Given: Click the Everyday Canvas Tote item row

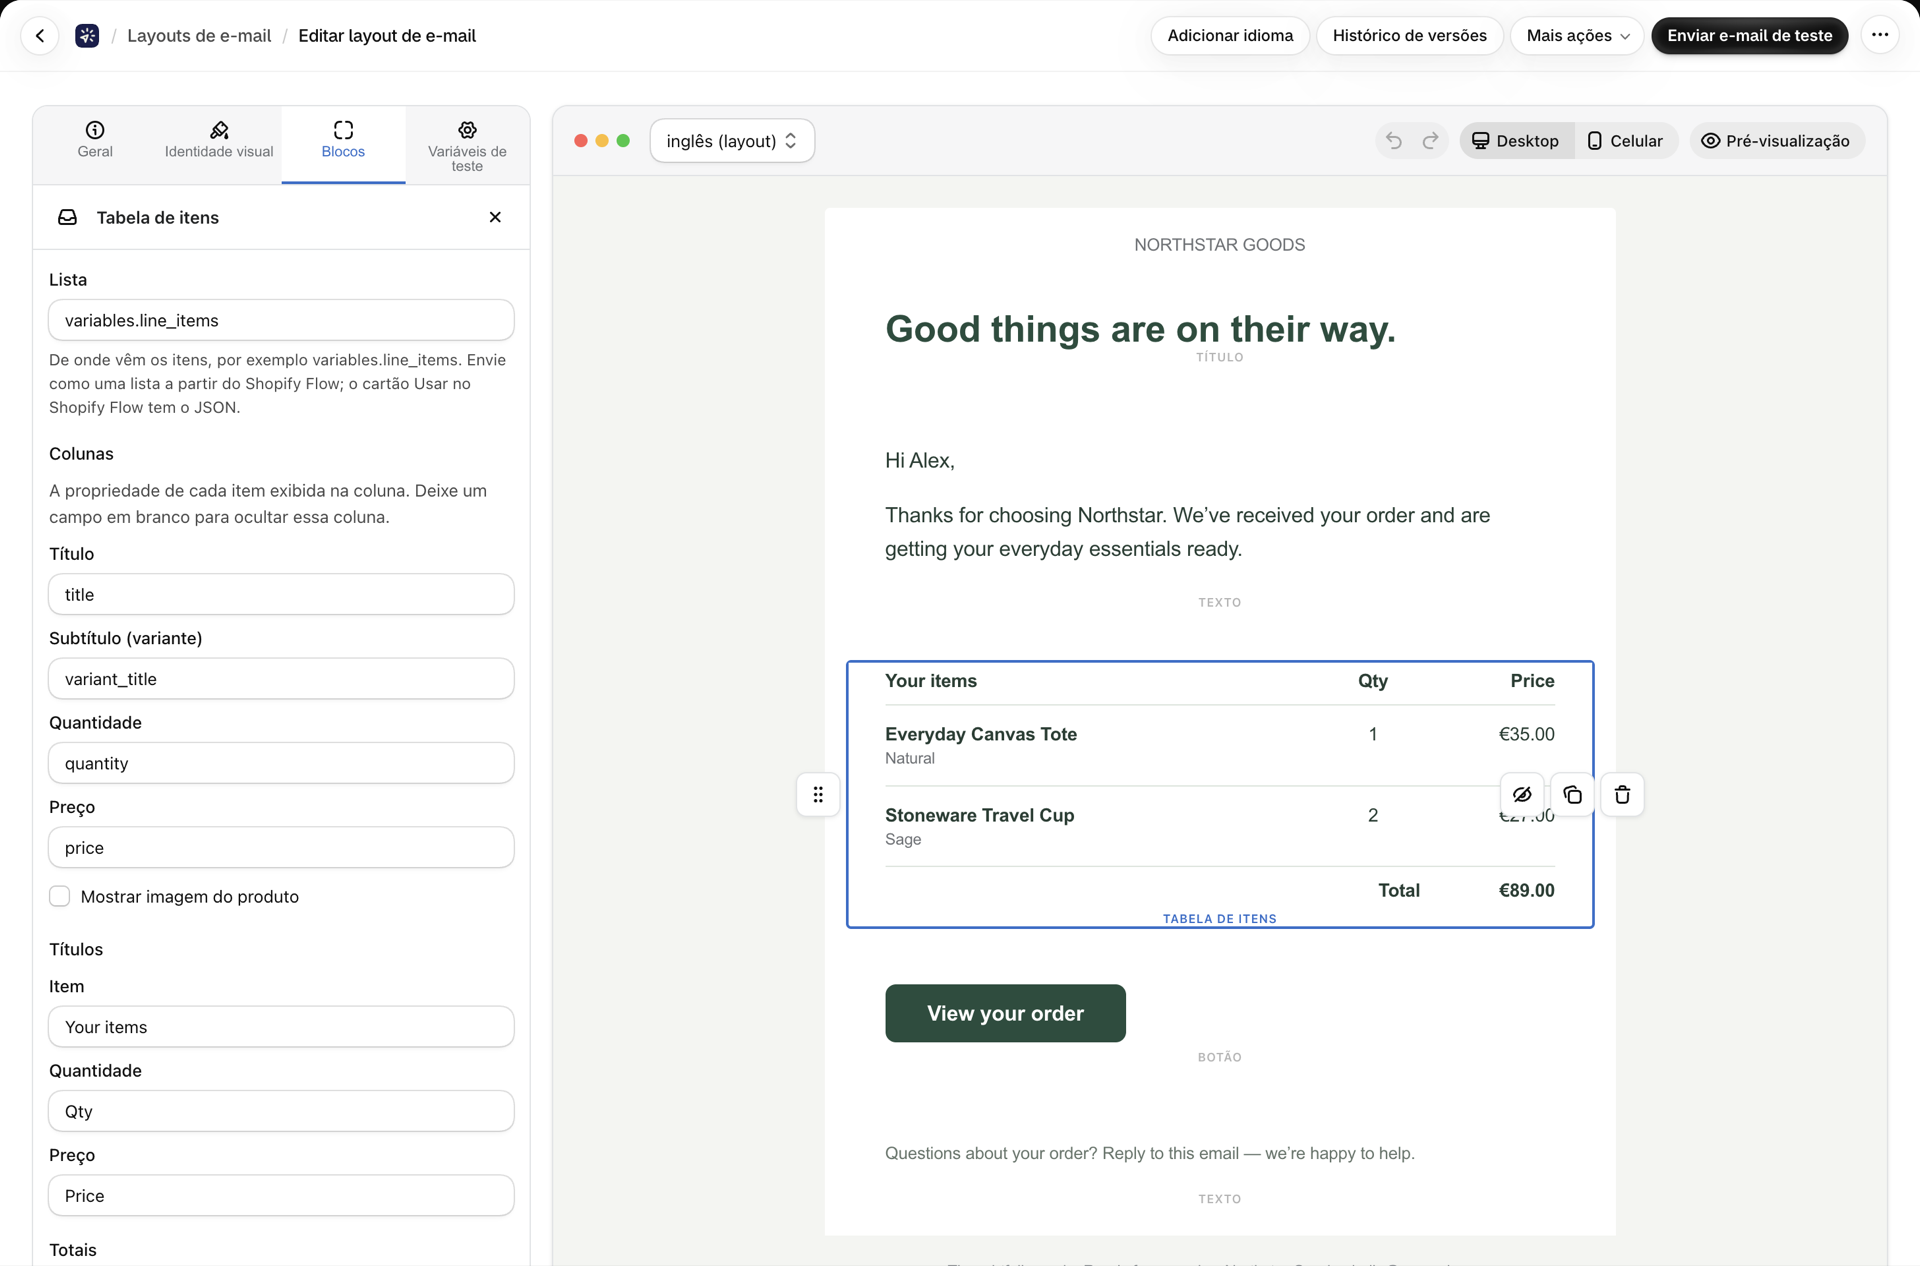Looking at the screenshot, I should click(x=1219, y=745).
